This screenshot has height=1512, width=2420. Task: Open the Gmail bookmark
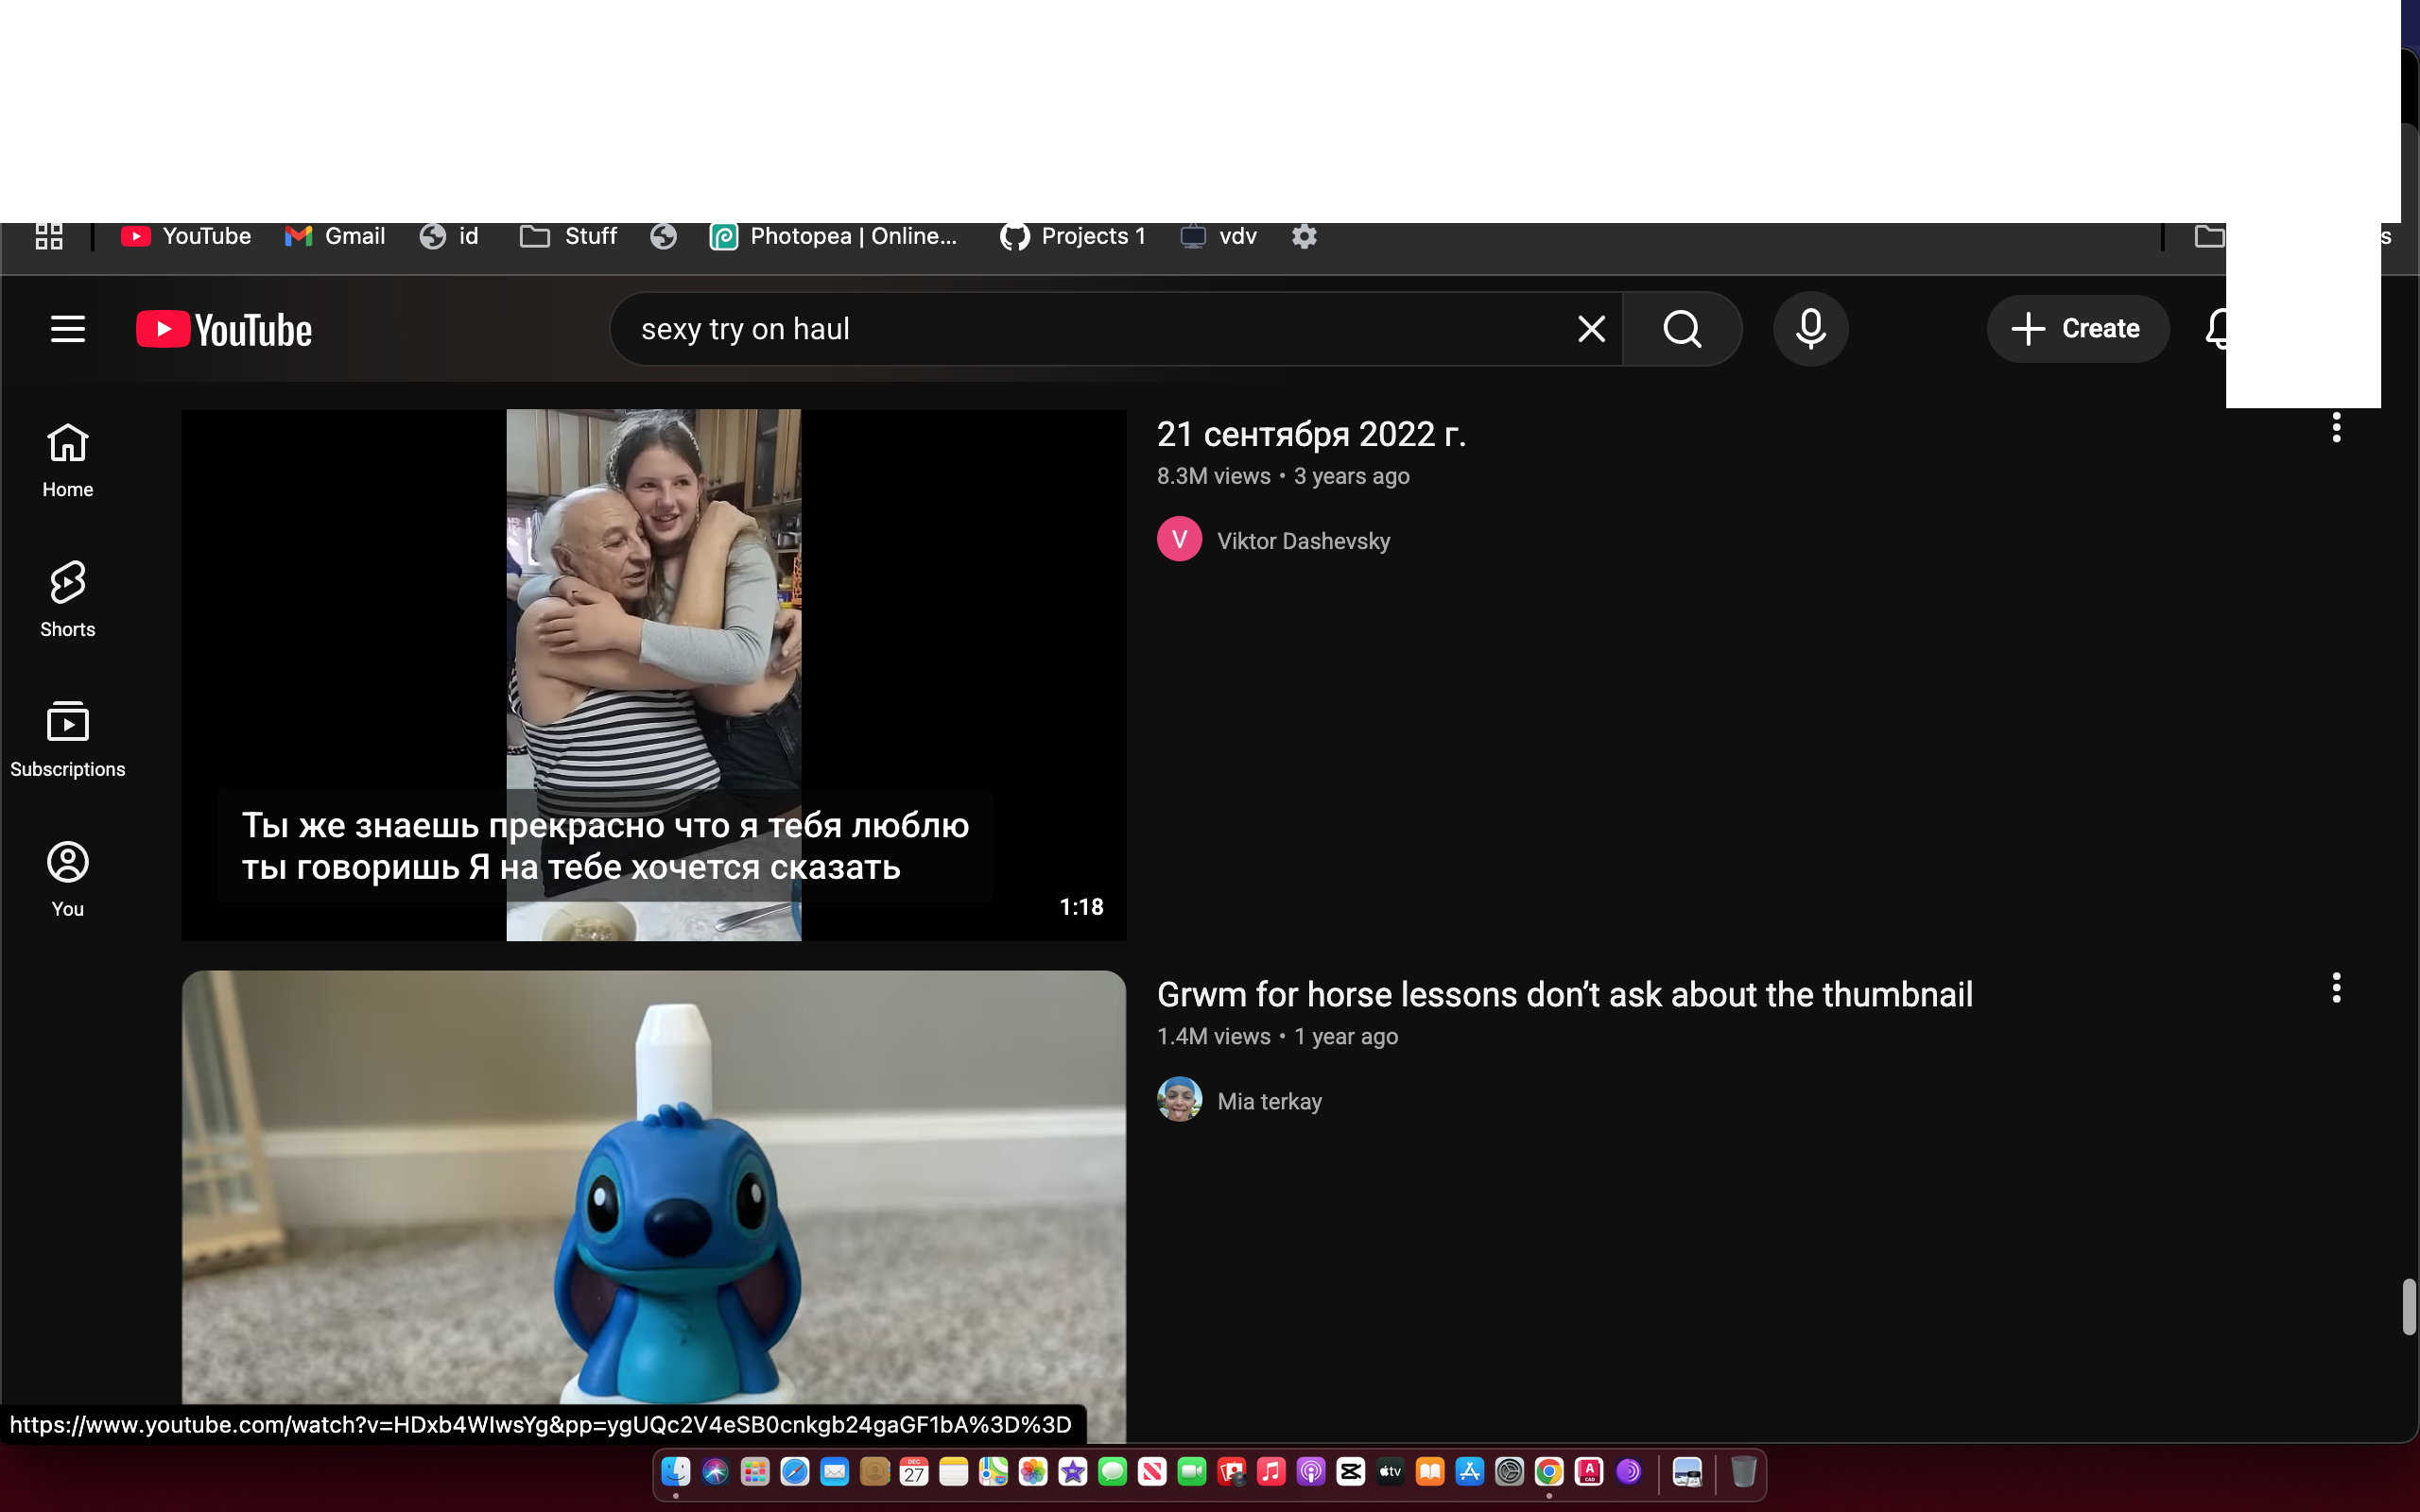pos(335,236)
